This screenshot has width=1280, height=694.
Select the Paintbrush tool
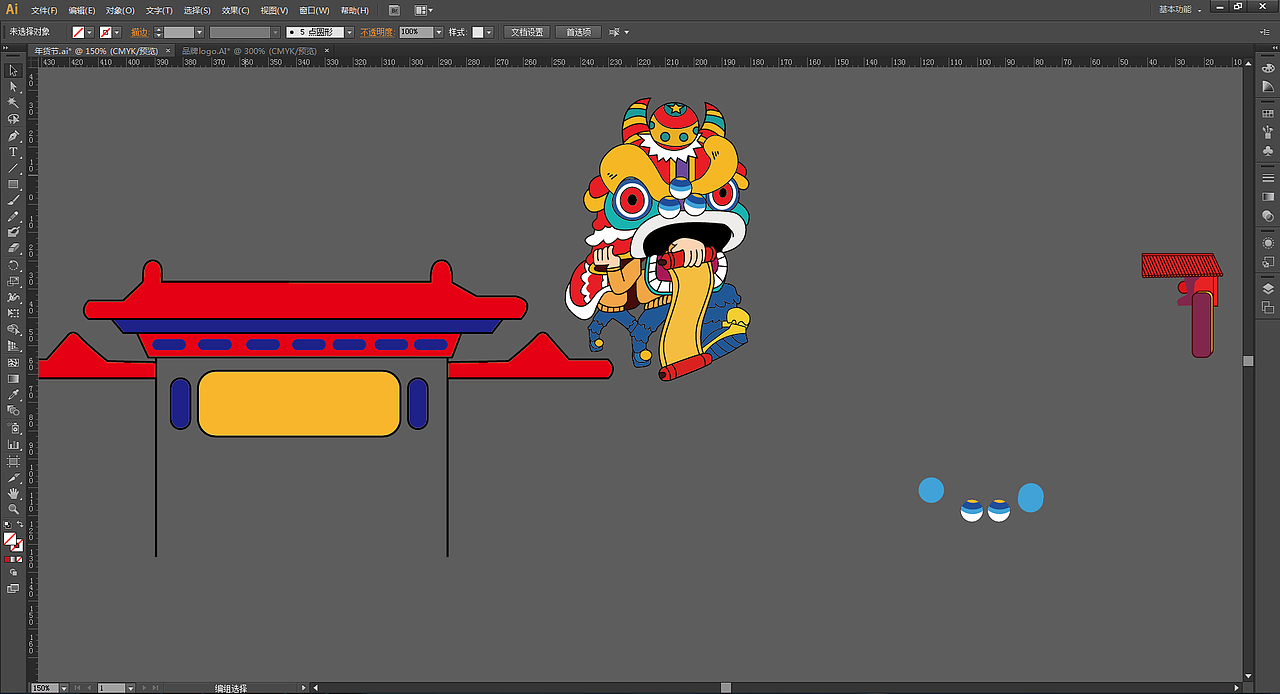(x=13, y=200)
